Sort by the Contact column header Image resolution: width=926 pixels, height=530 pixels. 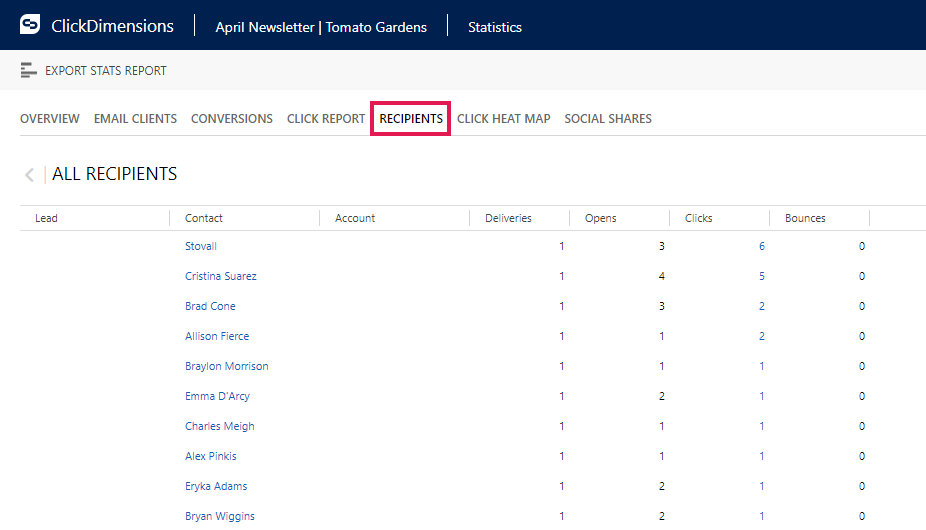[x=204, y=218]
